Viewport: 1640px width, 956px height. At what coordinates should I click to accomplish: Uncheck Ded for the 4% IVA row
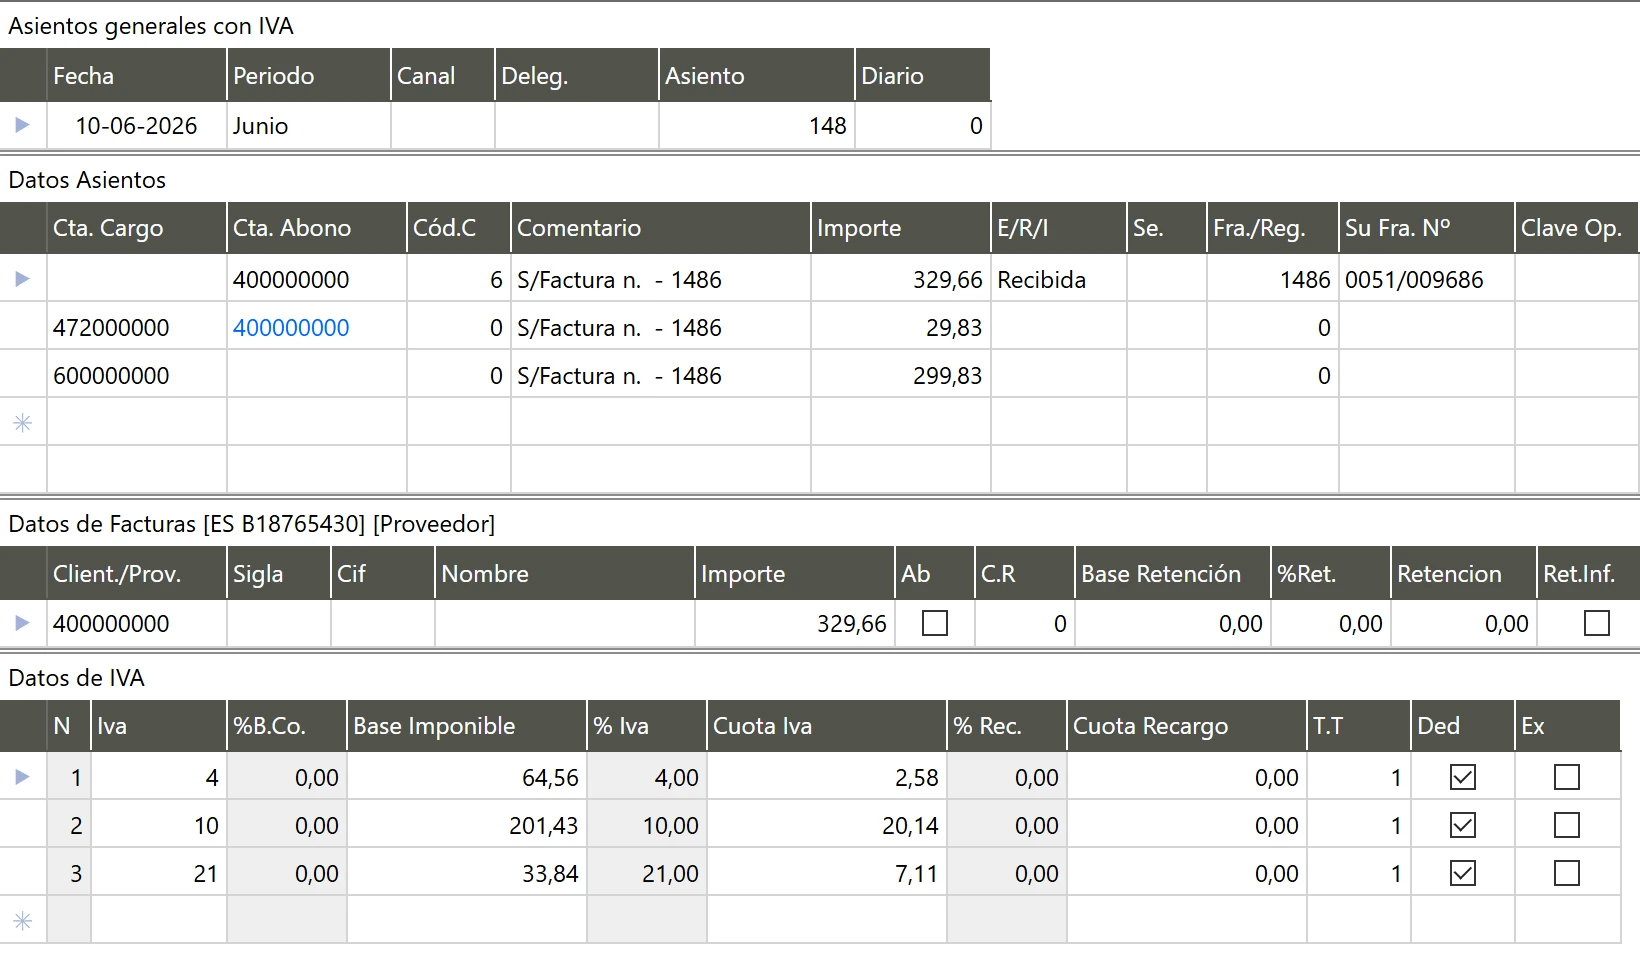coord(1463,777)
